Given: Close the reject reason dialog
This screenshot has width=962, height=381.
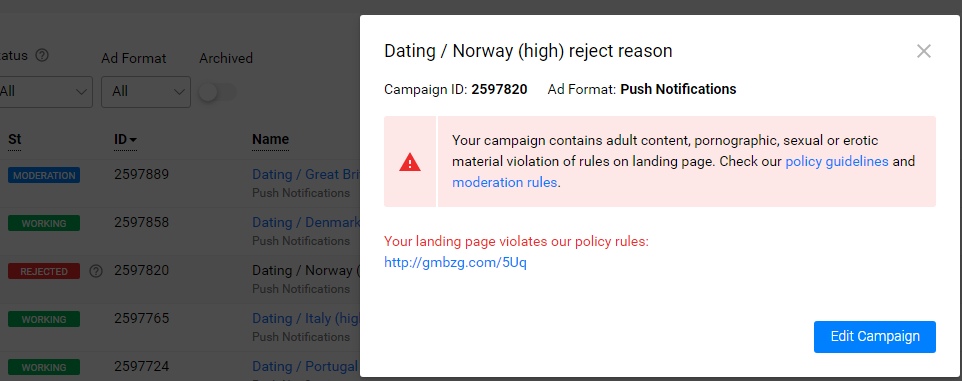Looking at the screenshot, I should tap(923, 51).
